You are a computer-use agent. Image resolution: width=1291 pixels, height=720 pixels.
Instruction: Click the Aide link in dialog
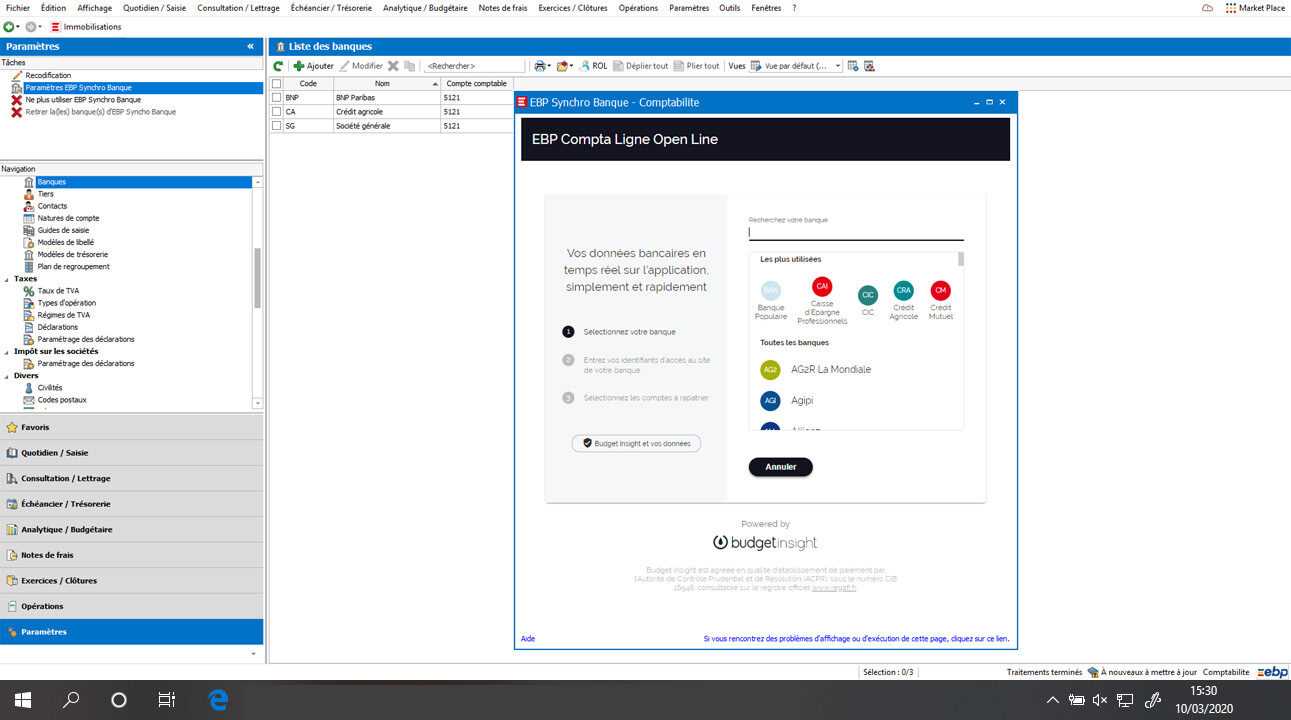point(528,638)
